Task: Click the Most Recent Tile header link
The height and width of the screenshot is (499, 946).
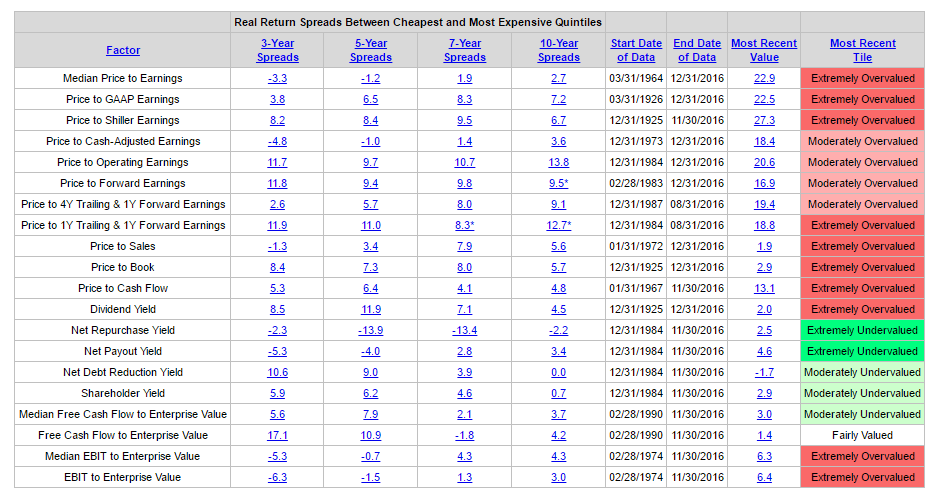Action: click(863, 50)
